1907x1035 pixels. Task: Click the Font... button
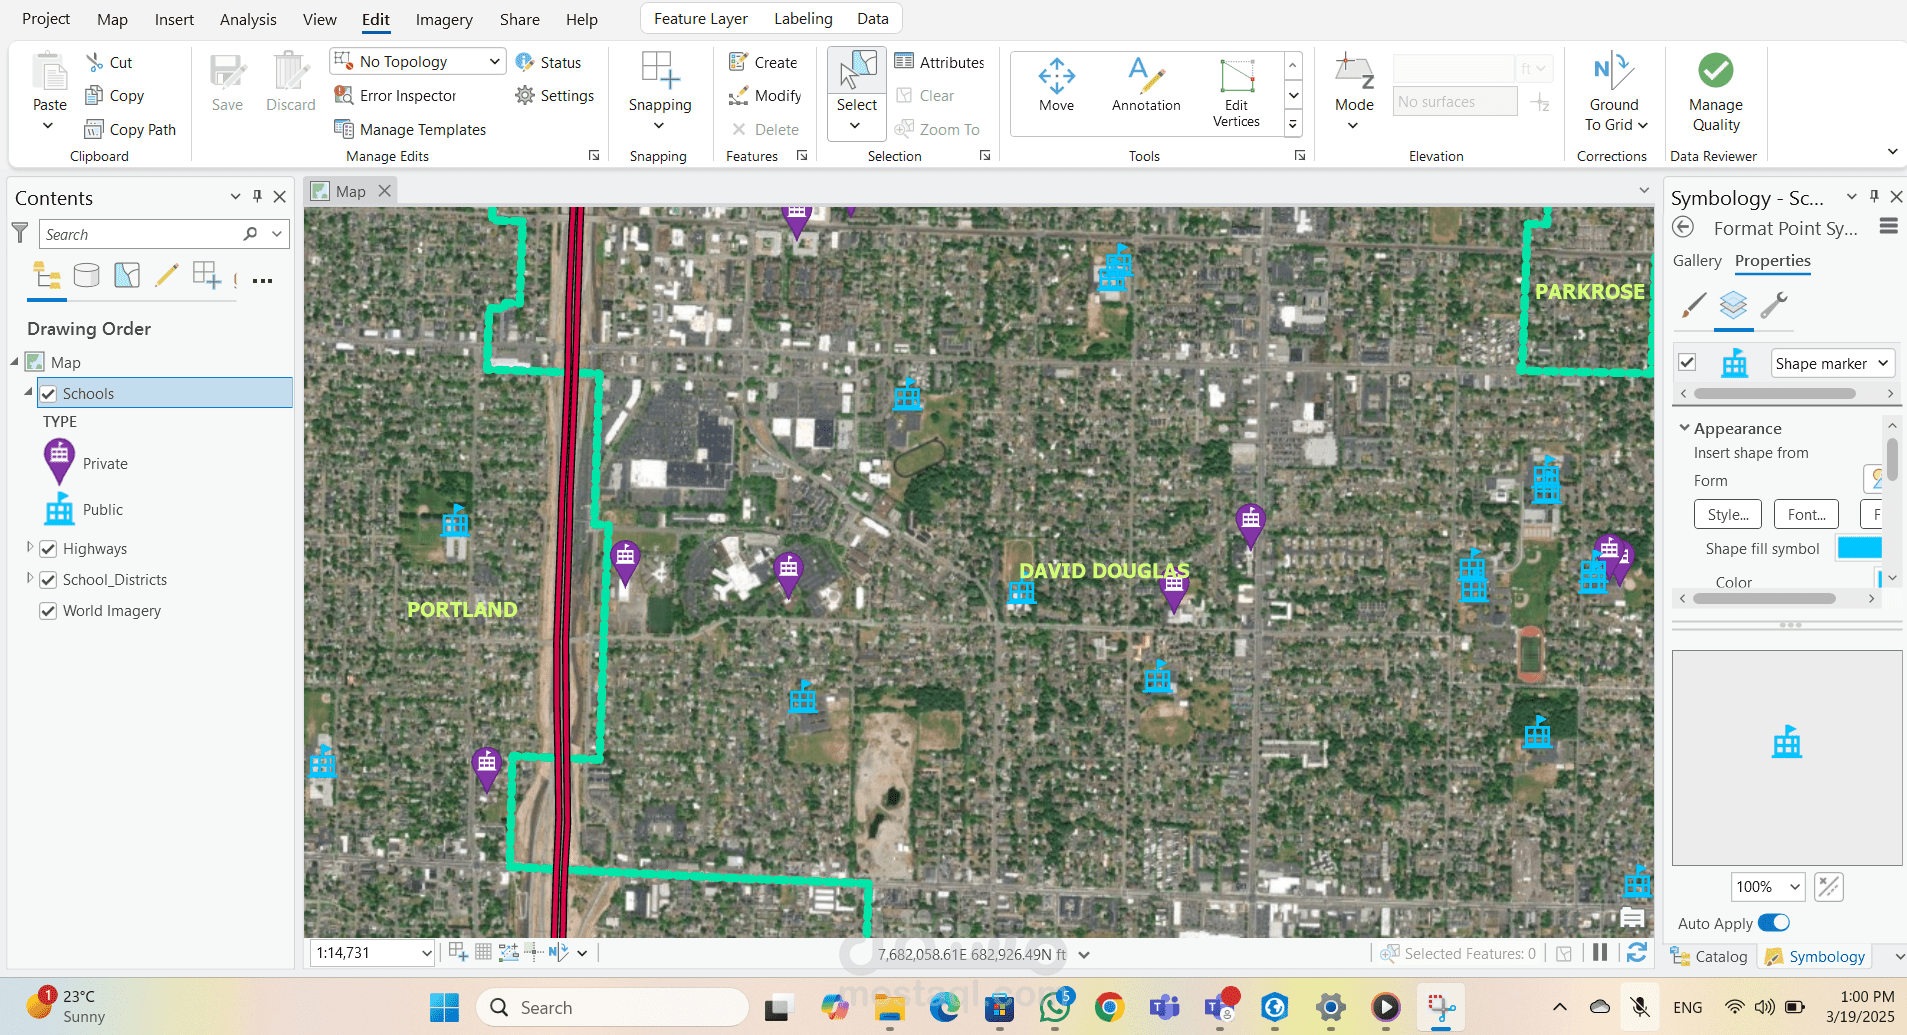click(1806, 515)
